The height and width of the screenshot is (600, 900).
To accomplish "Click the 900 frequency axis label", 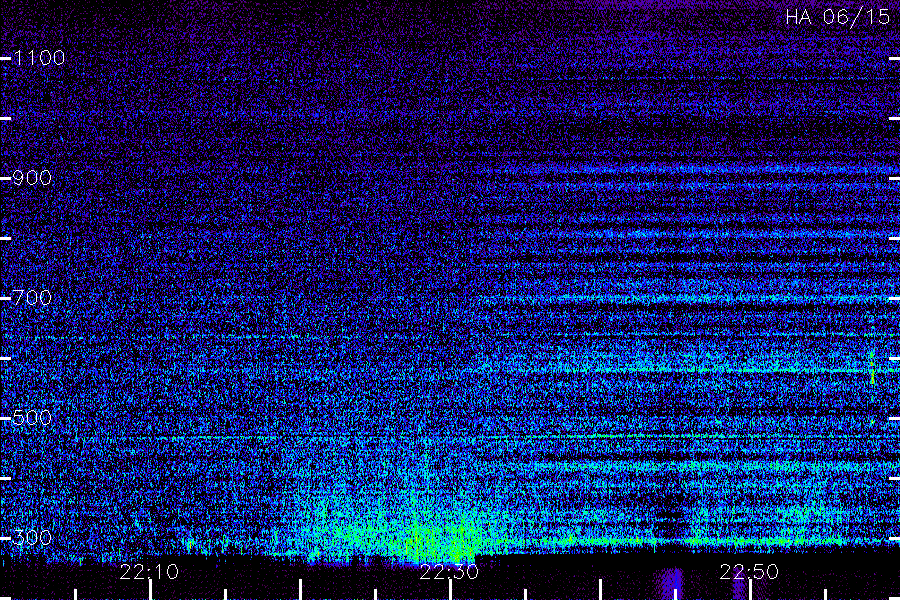I will (x=32, y=177).
